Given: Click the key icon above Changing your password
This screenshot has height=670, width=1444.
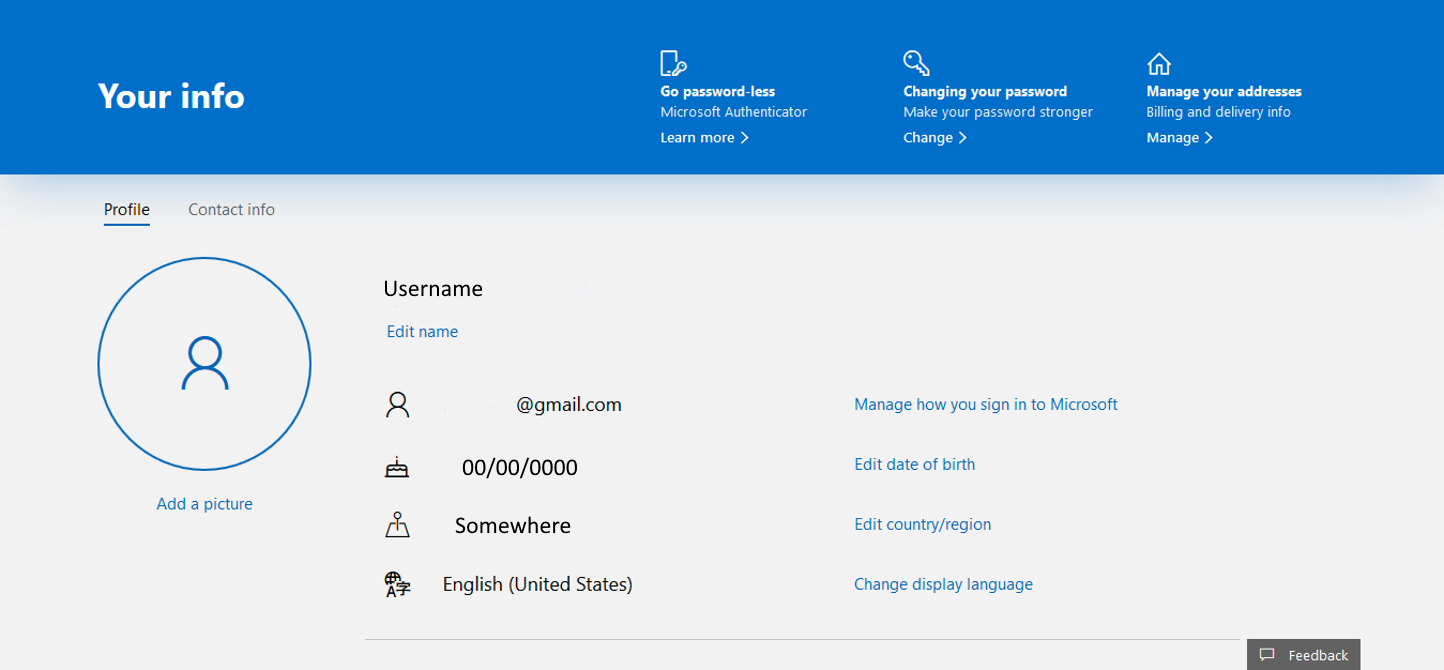Looking at the screenshot, I should pos(916,63).
